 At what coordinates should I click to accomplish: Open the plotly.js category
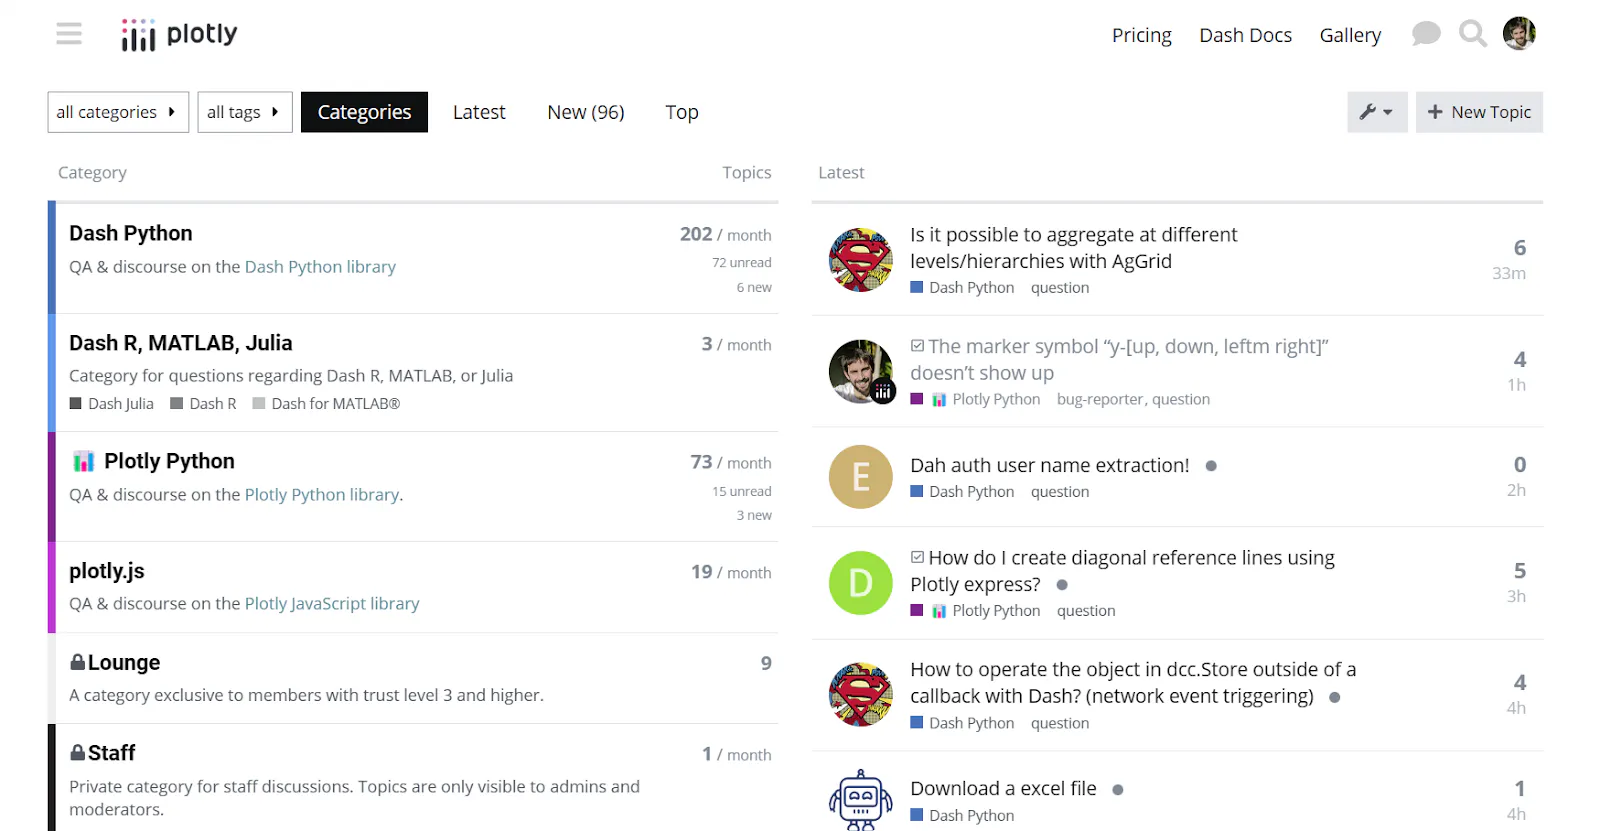click(x=107, y=571)
